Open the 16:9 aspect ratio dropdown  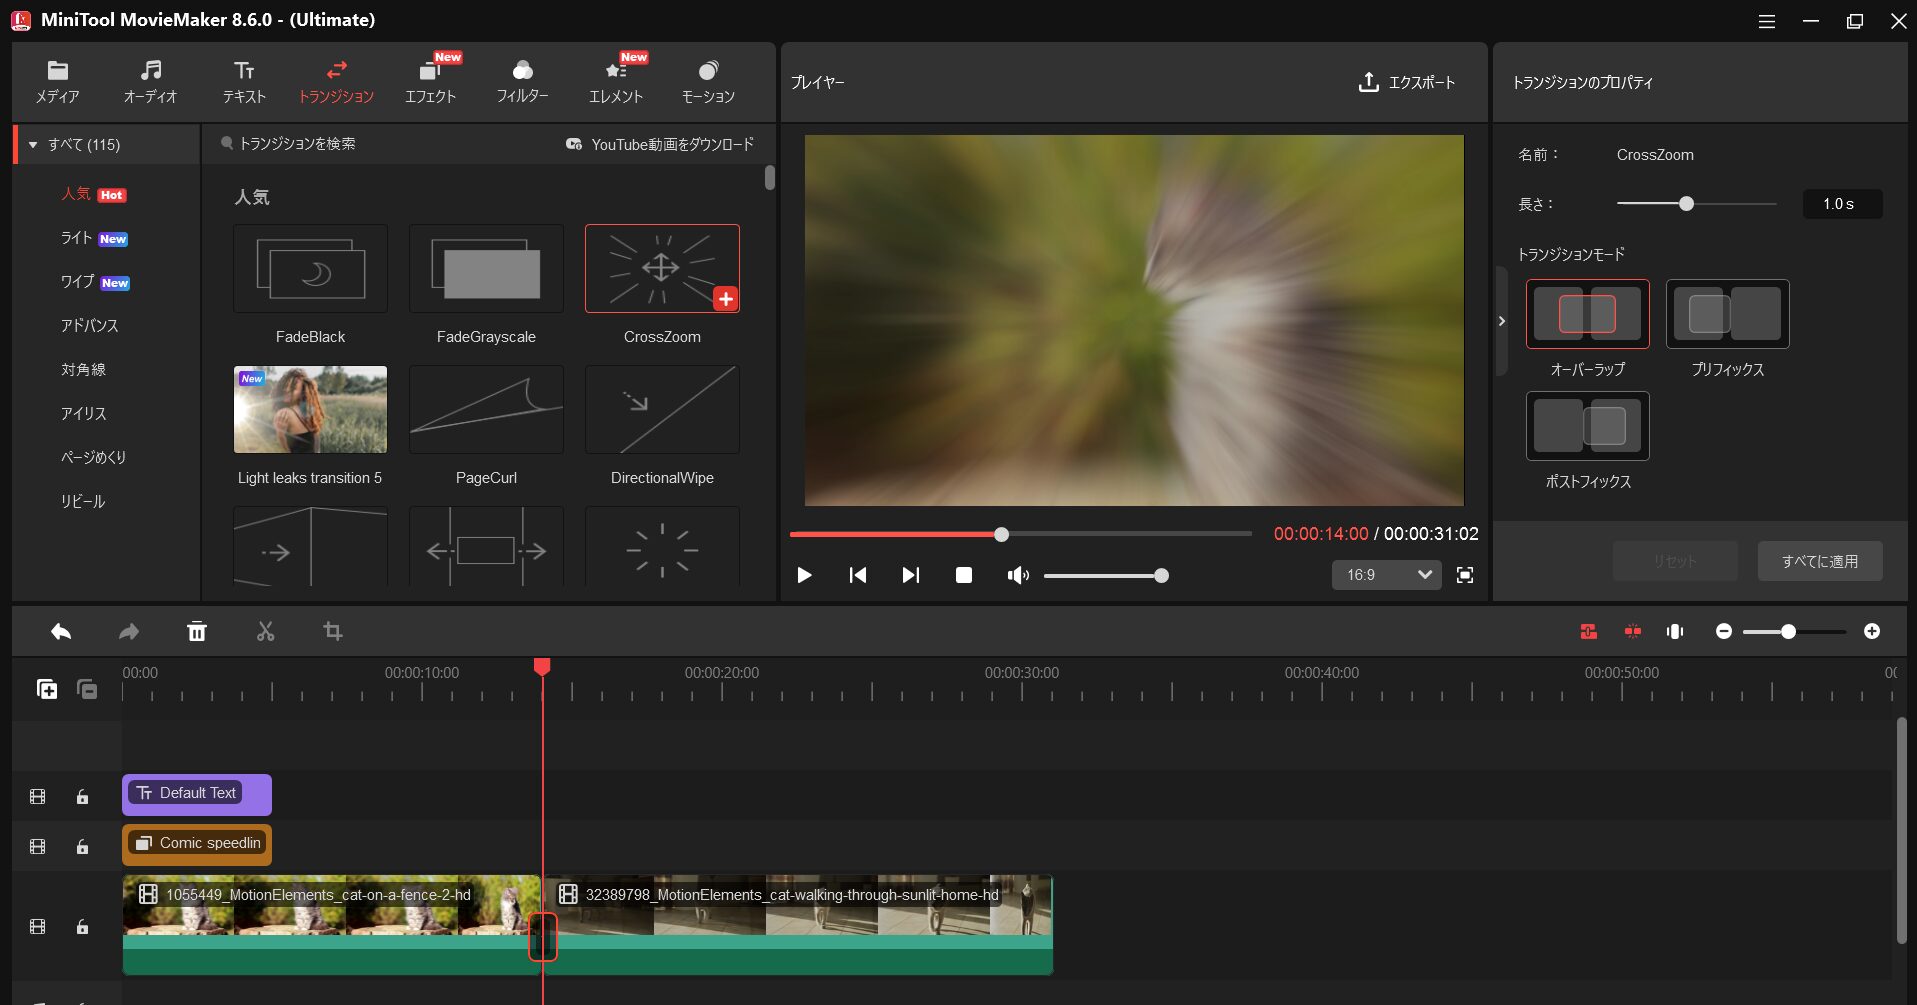[1386, 575]
